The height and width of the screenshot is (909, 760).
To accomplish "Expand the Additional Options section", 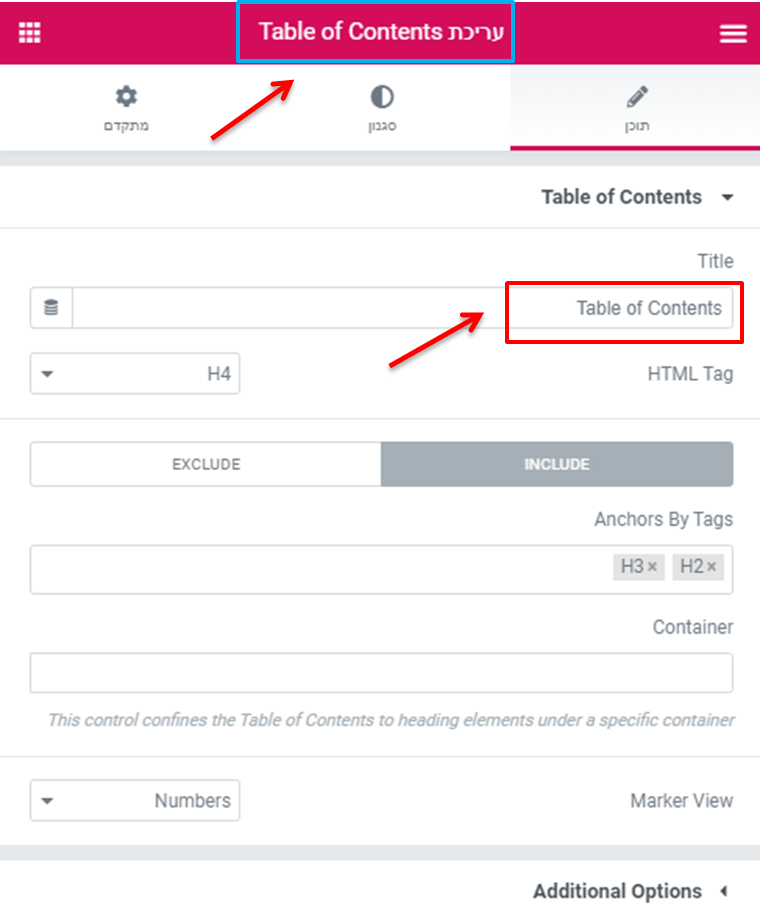I will click(631, 891).
